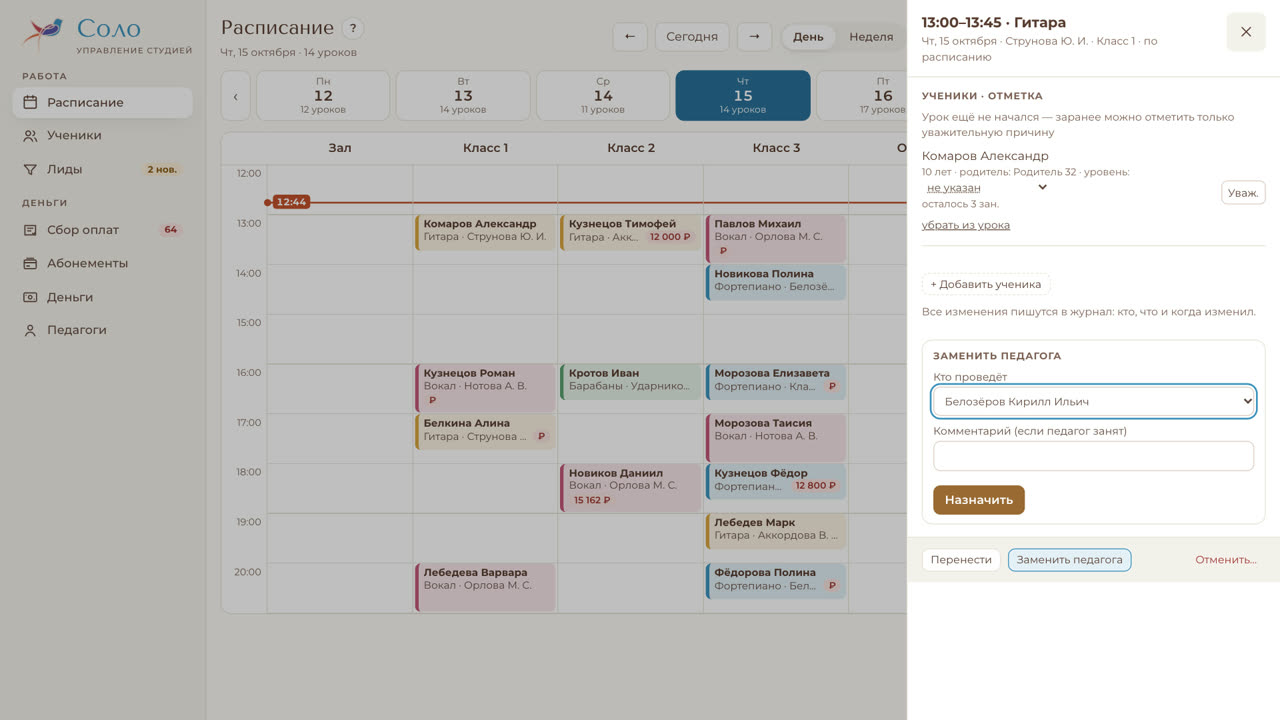Click the ruble badge on Белкина Алина lesson
This screenshot has width=1280, height=720.
click(541, 436)
